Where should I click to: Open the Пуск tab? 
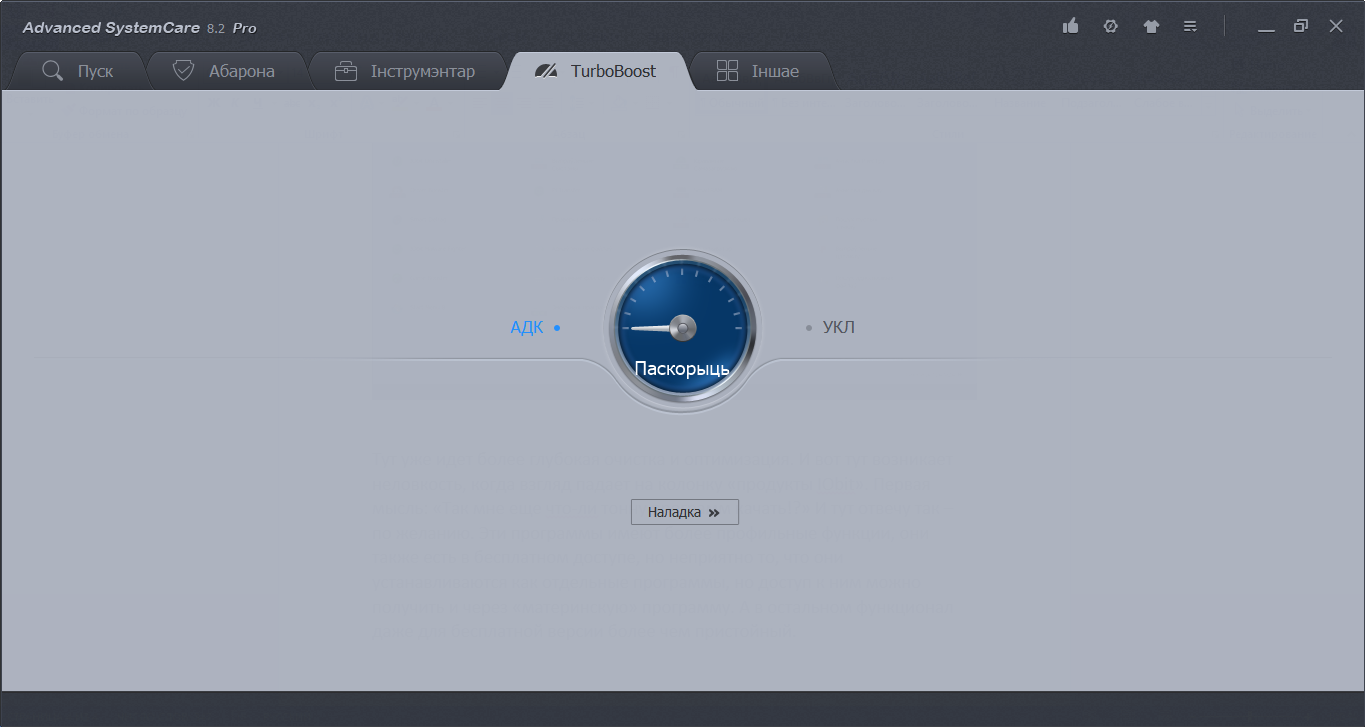click(x=78, y=71)
